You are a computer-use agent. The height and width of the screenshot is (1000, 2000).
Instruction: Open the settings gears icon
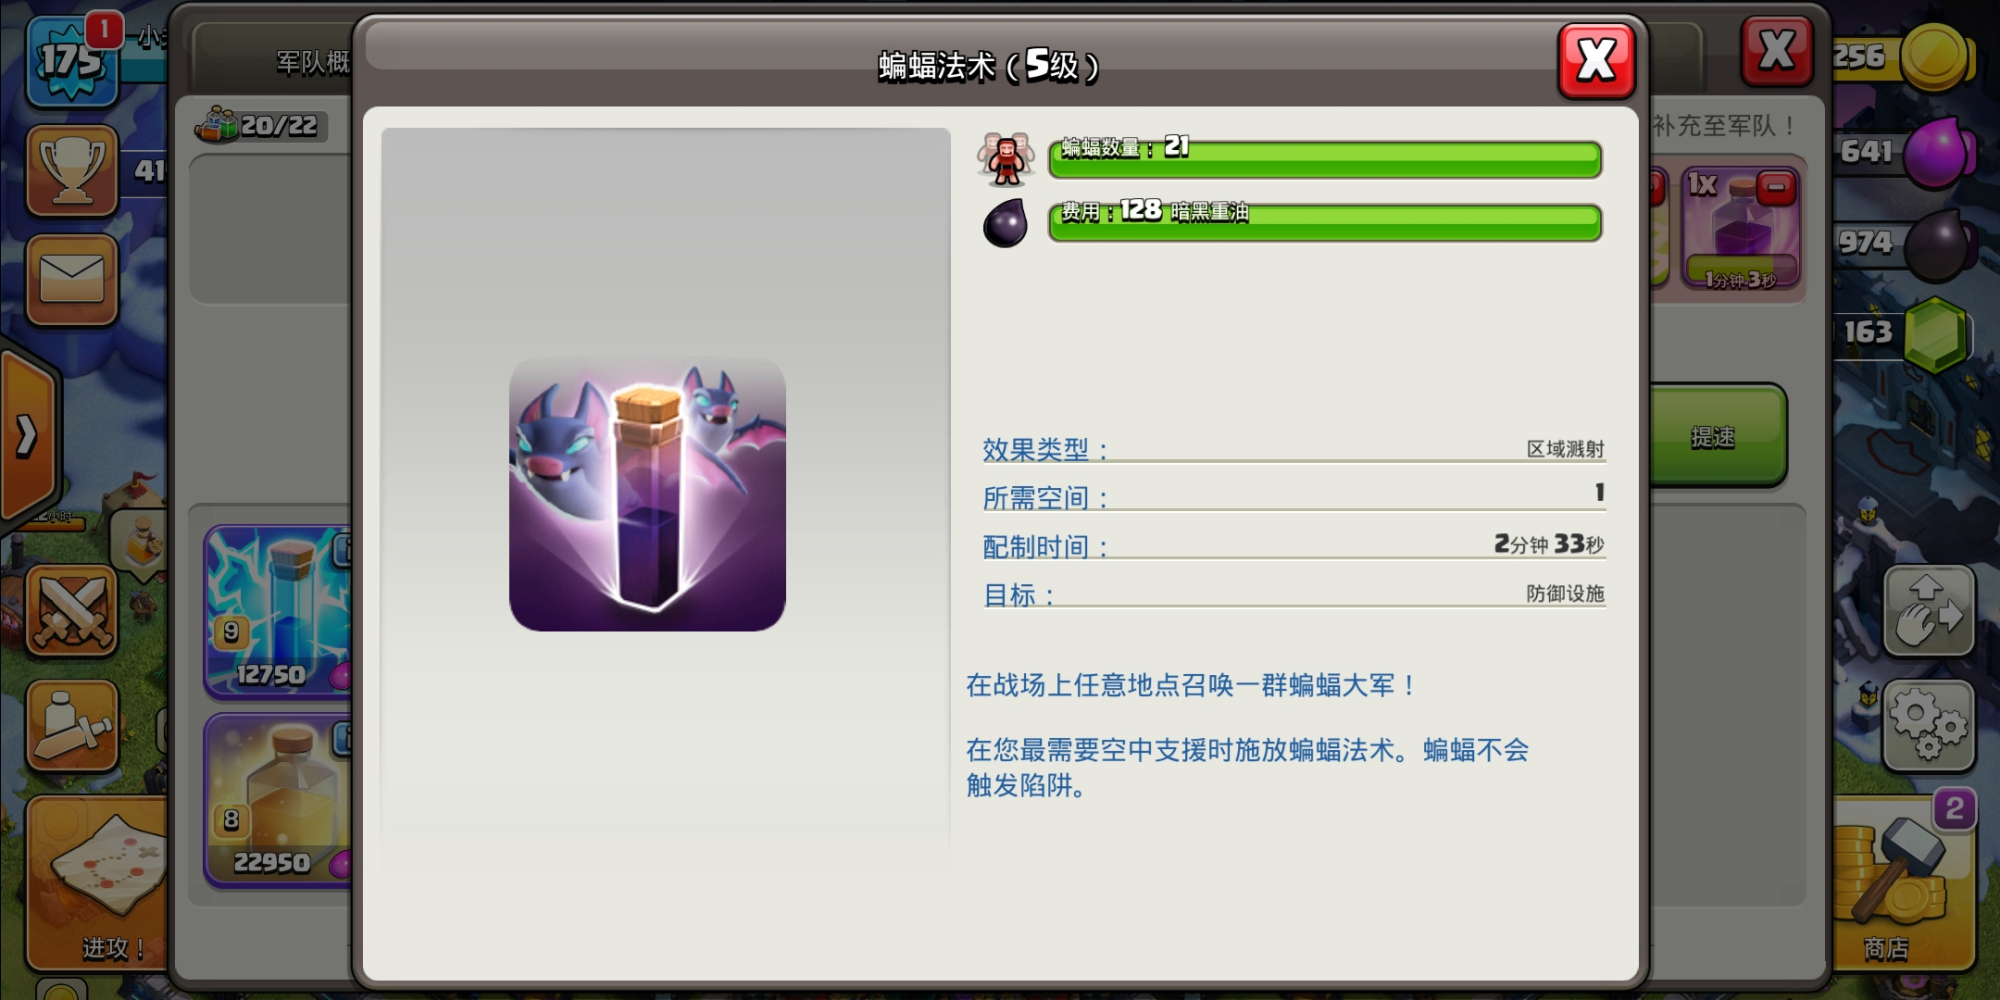(1928, 726)
